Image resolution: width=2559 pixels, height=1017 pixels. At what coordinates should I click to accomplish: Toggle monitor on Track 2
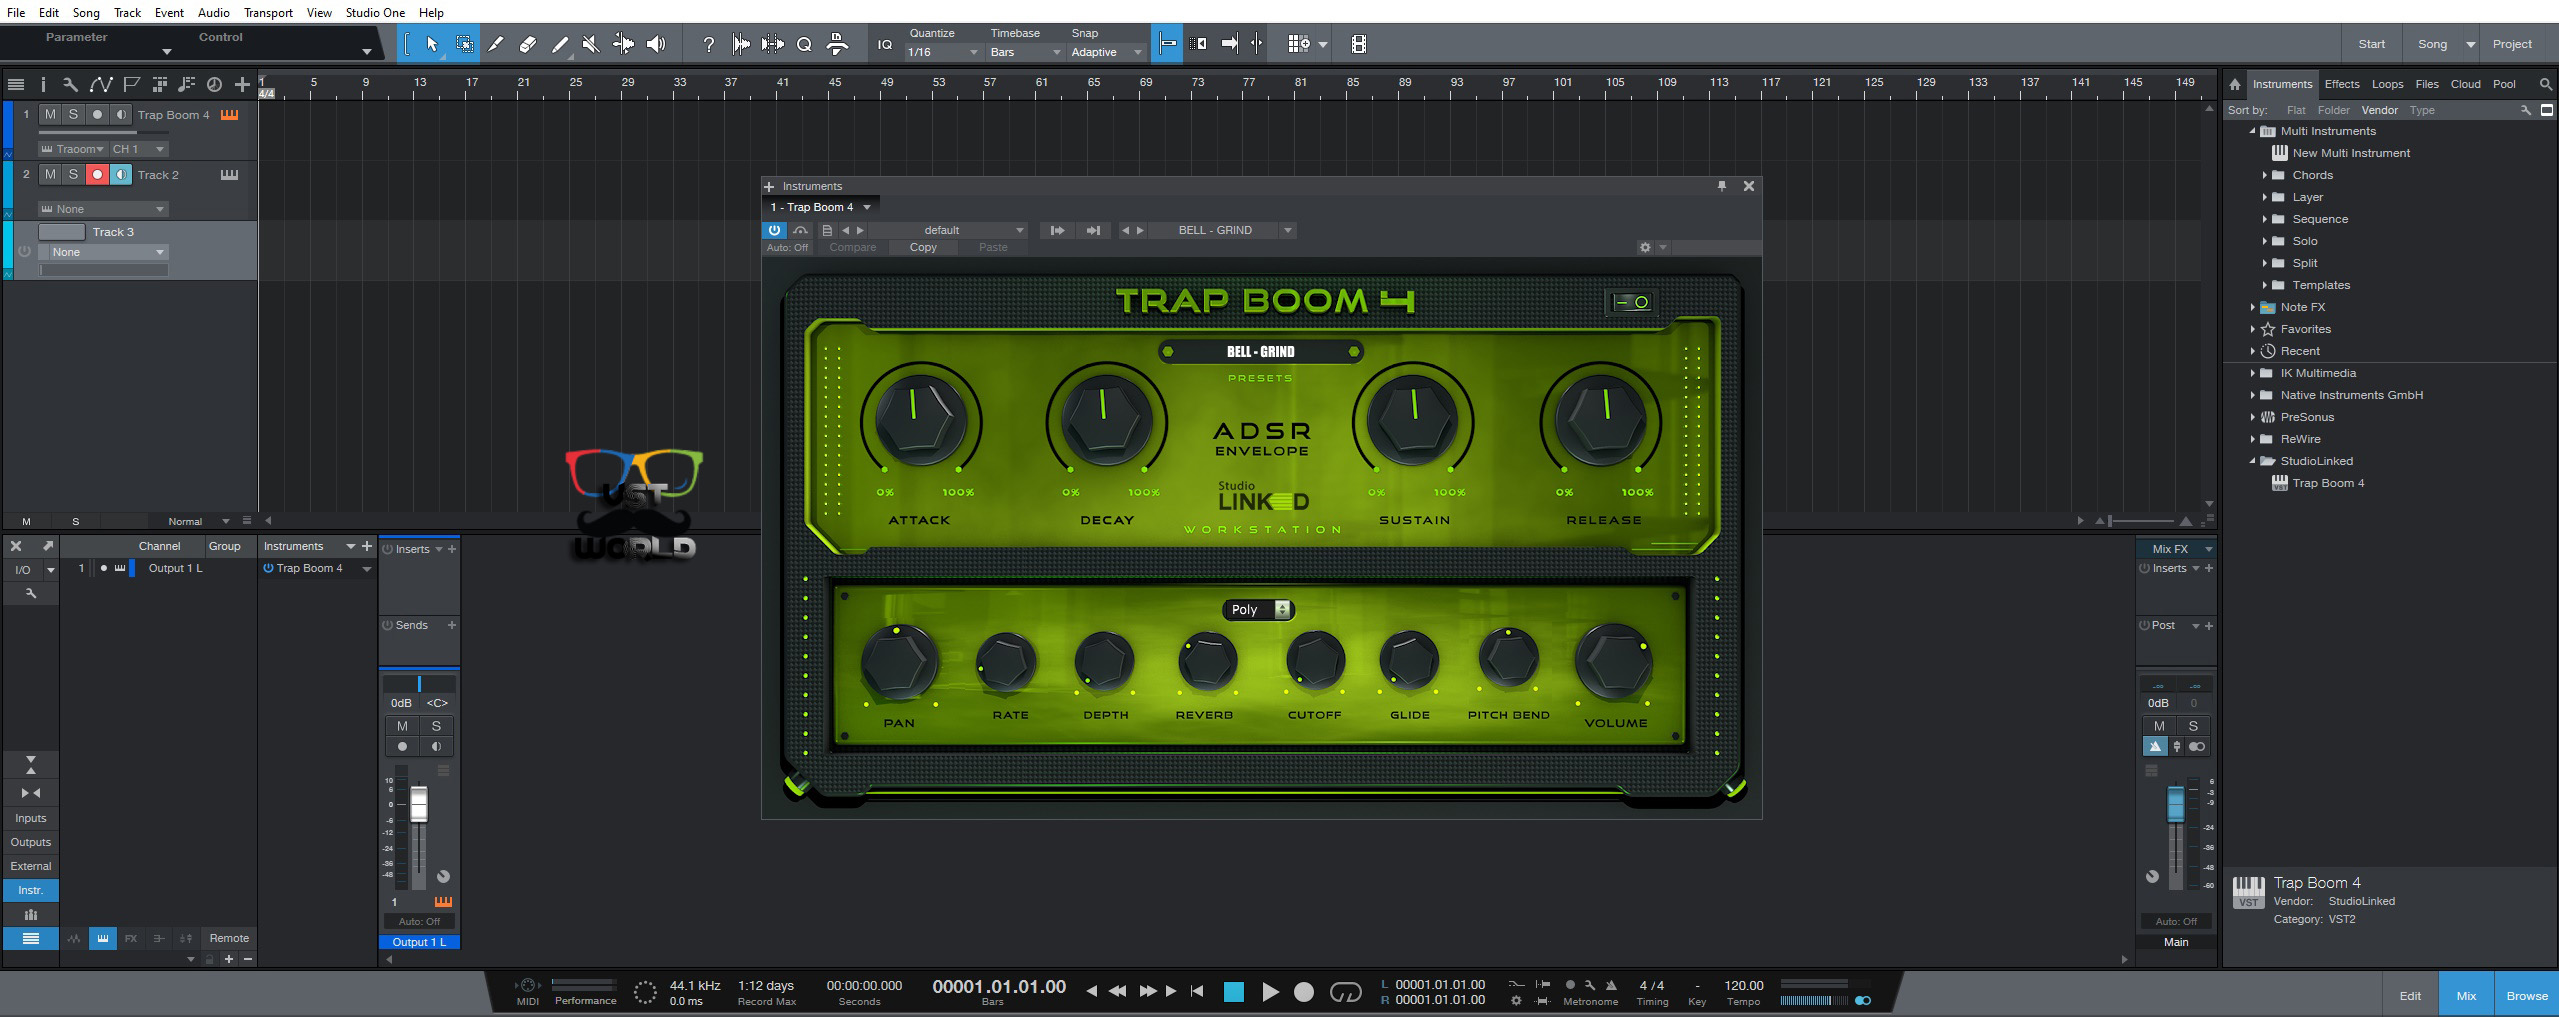pos(120,174)
